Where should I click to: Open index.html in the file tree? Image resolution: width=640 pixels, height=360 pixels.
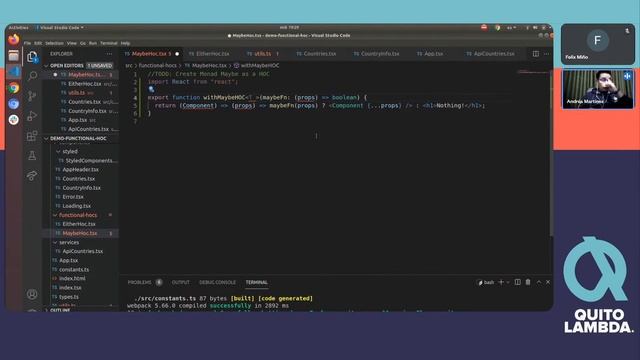72,278
